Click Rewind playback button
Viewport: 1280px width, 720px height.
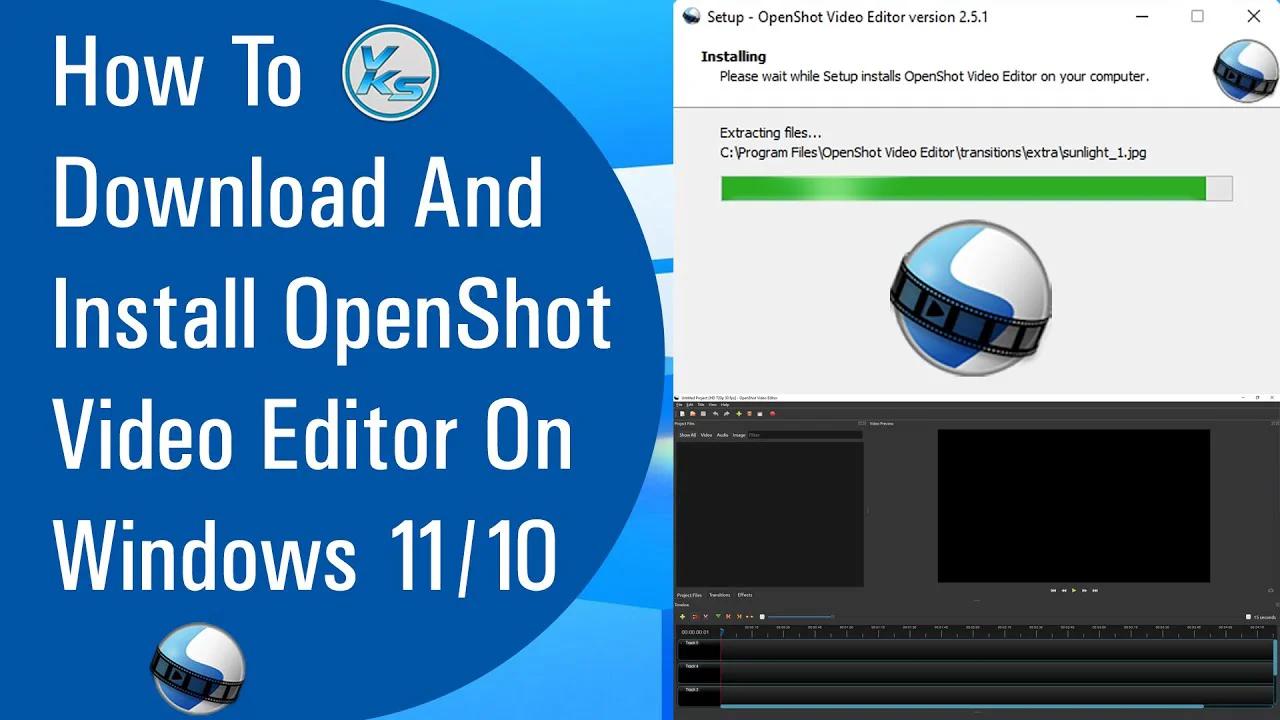(x=1064, y=590)
